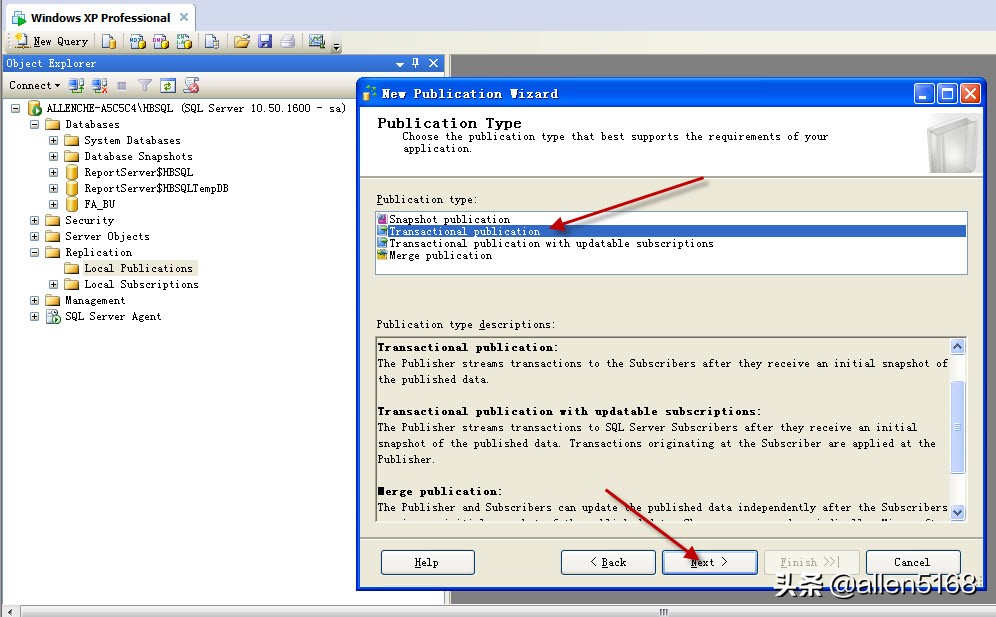Click the Next button in the wizard
Viewport: 996px width, 617px height.
click(709, 562)
